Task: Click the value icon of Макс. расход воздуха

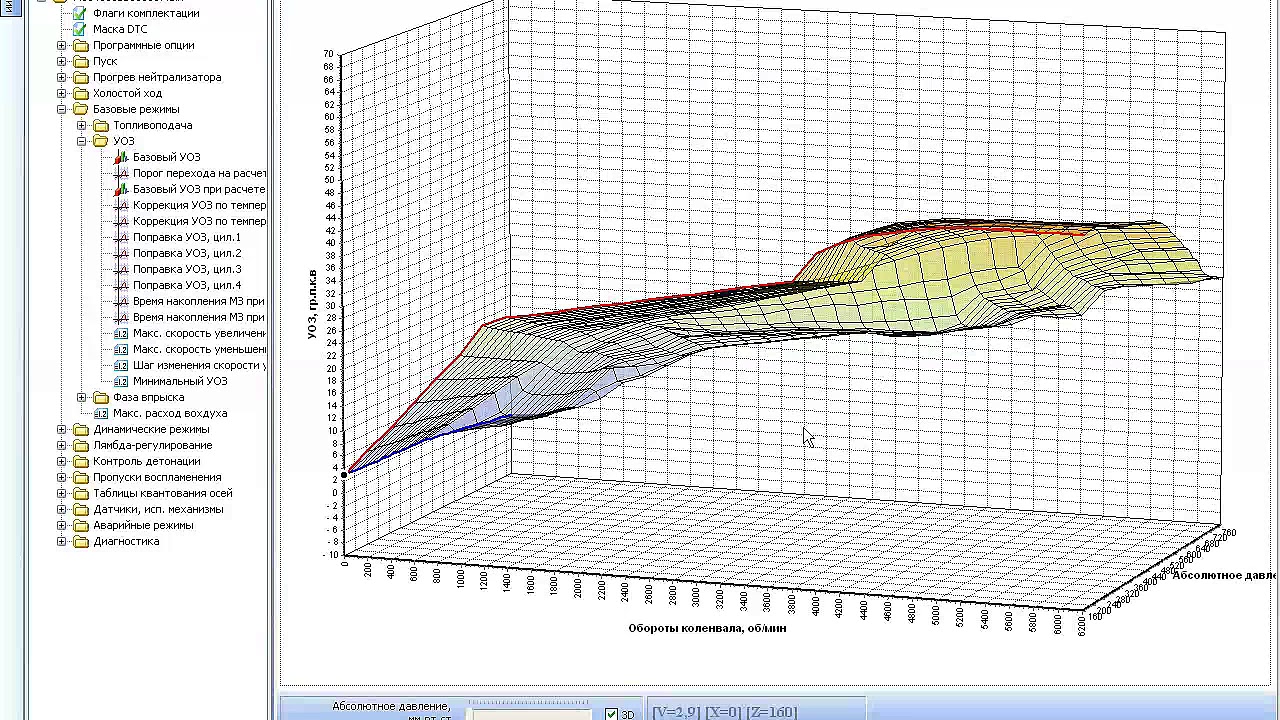Action: pos(101,413)
